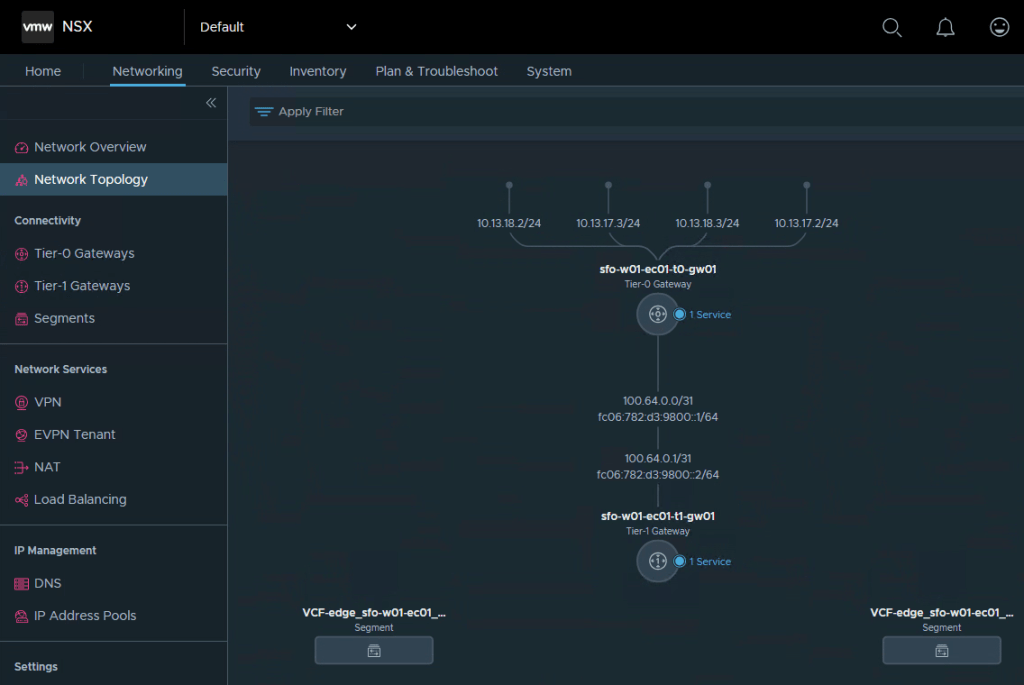The image size is (1024, 685).
Task: Click the Apply Filter icon
Action: [264, 112]
